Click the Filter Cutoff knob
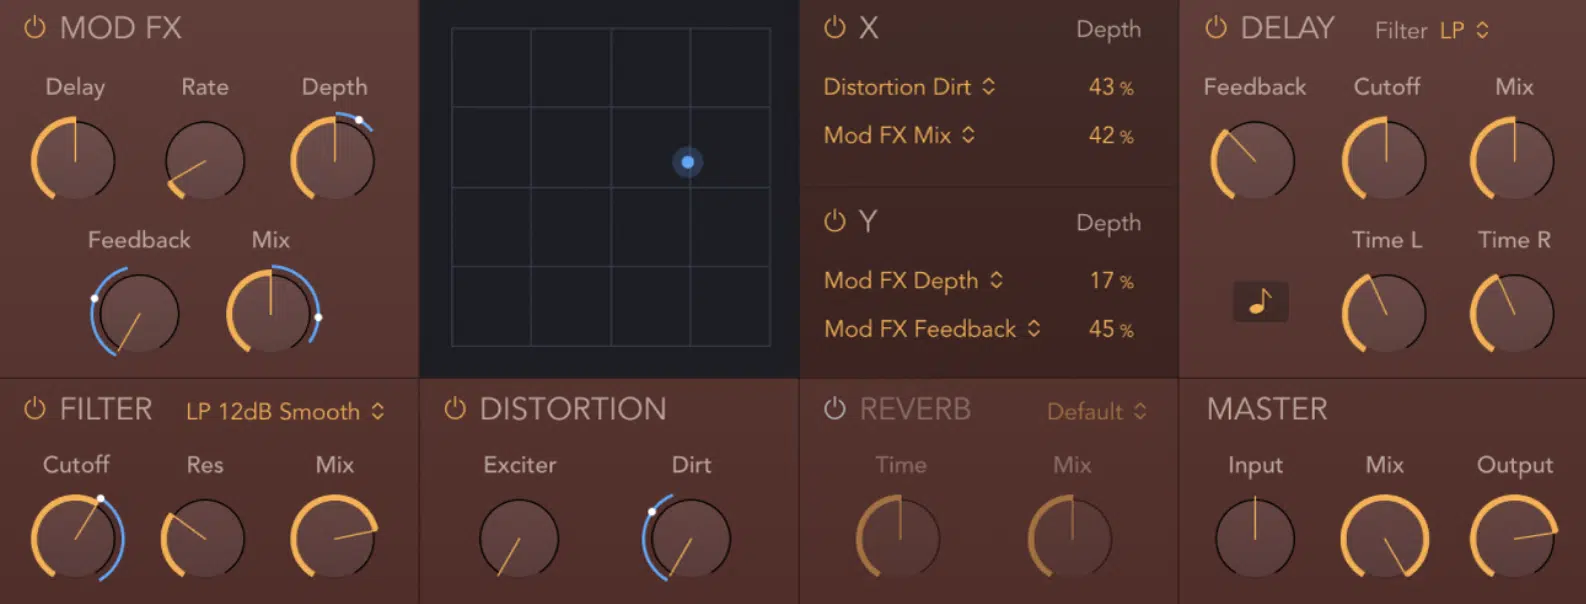This screenshot has height=604, width=1586. (x=76, y=538)
